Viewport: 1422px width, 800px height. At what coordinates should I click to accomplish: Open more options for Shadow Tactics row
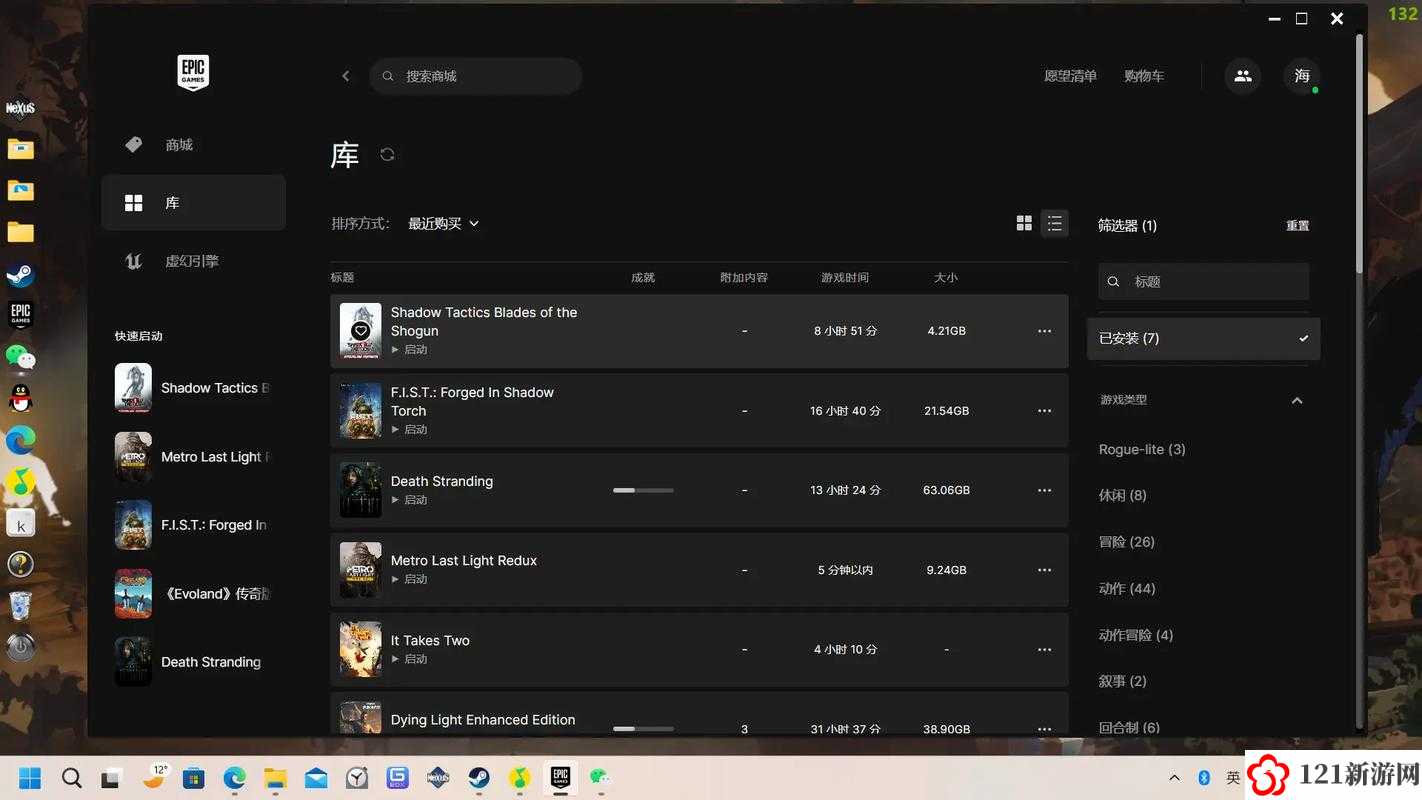tap(1044, 331)
